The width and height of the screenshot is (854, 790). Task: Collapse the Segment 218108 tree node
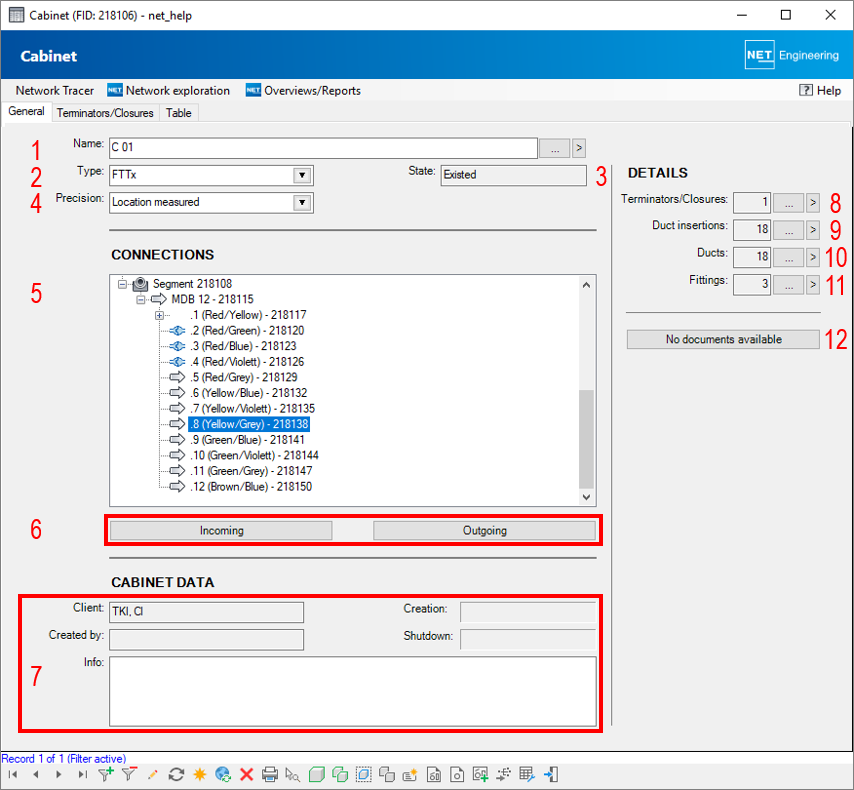[x=122, y=284]
